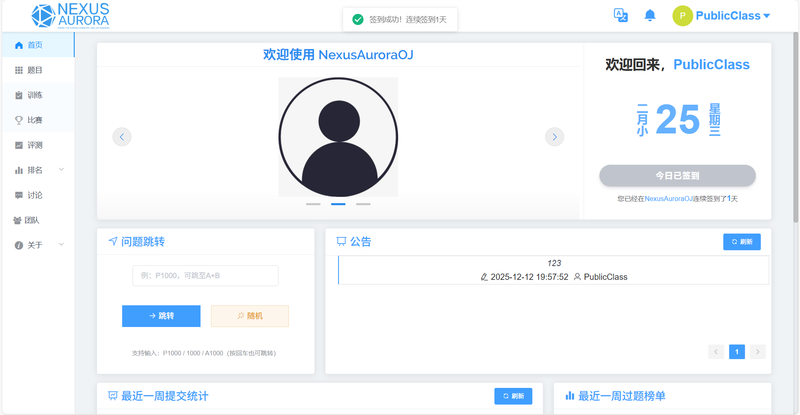This screenshot has width=800, height=415.
Task: Select announcements page 1
Action: pos(737,352)
